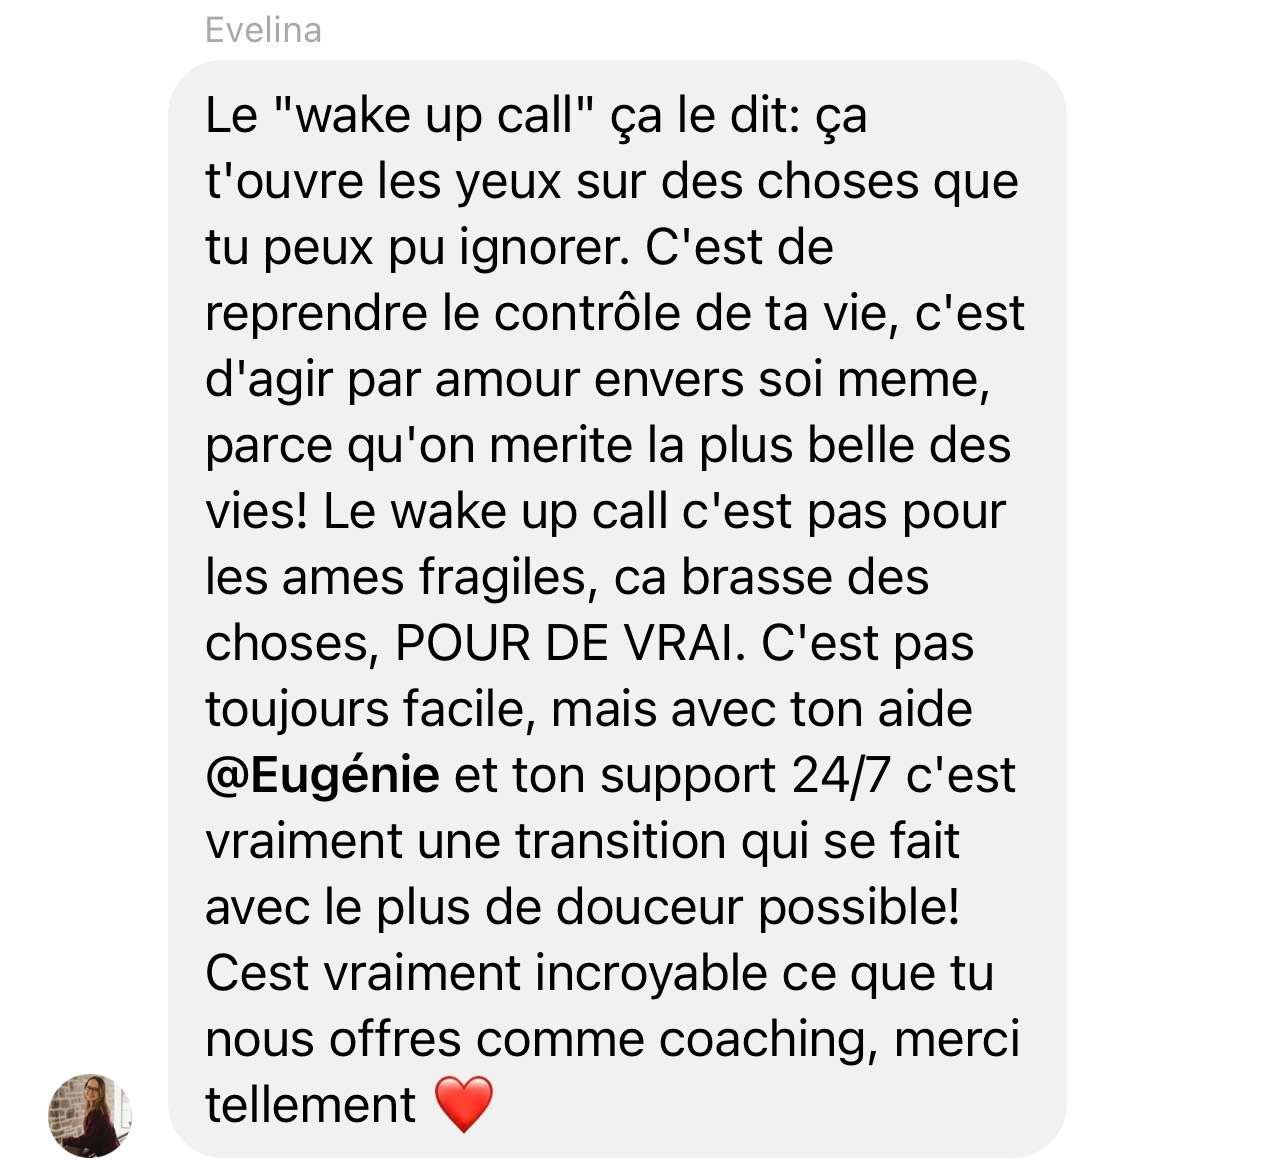Click the word merci before tellement
The width and height of the screenshot is (1284, 1166).
956,1039
